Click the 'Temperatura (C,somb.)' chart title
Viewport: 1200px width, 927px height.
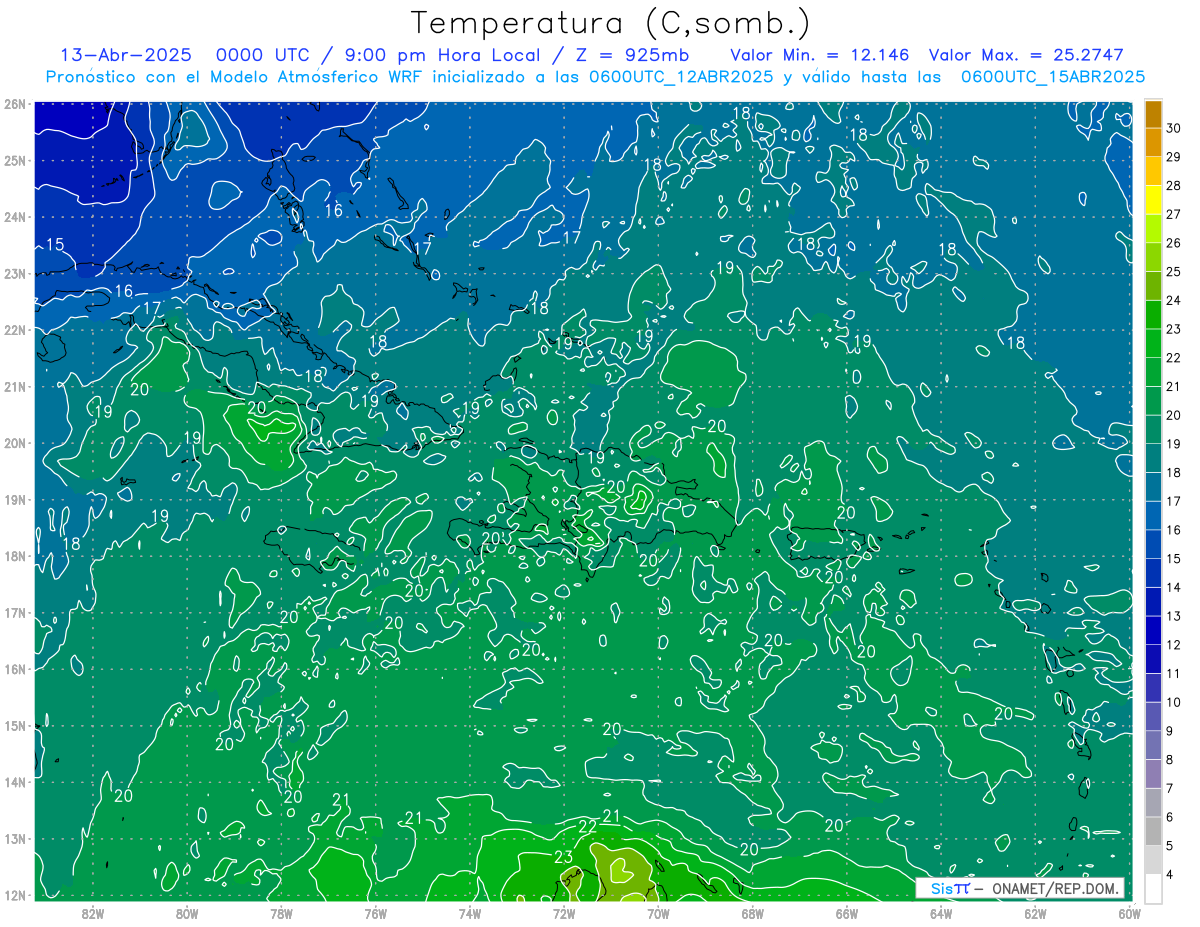tap(610, 24)
